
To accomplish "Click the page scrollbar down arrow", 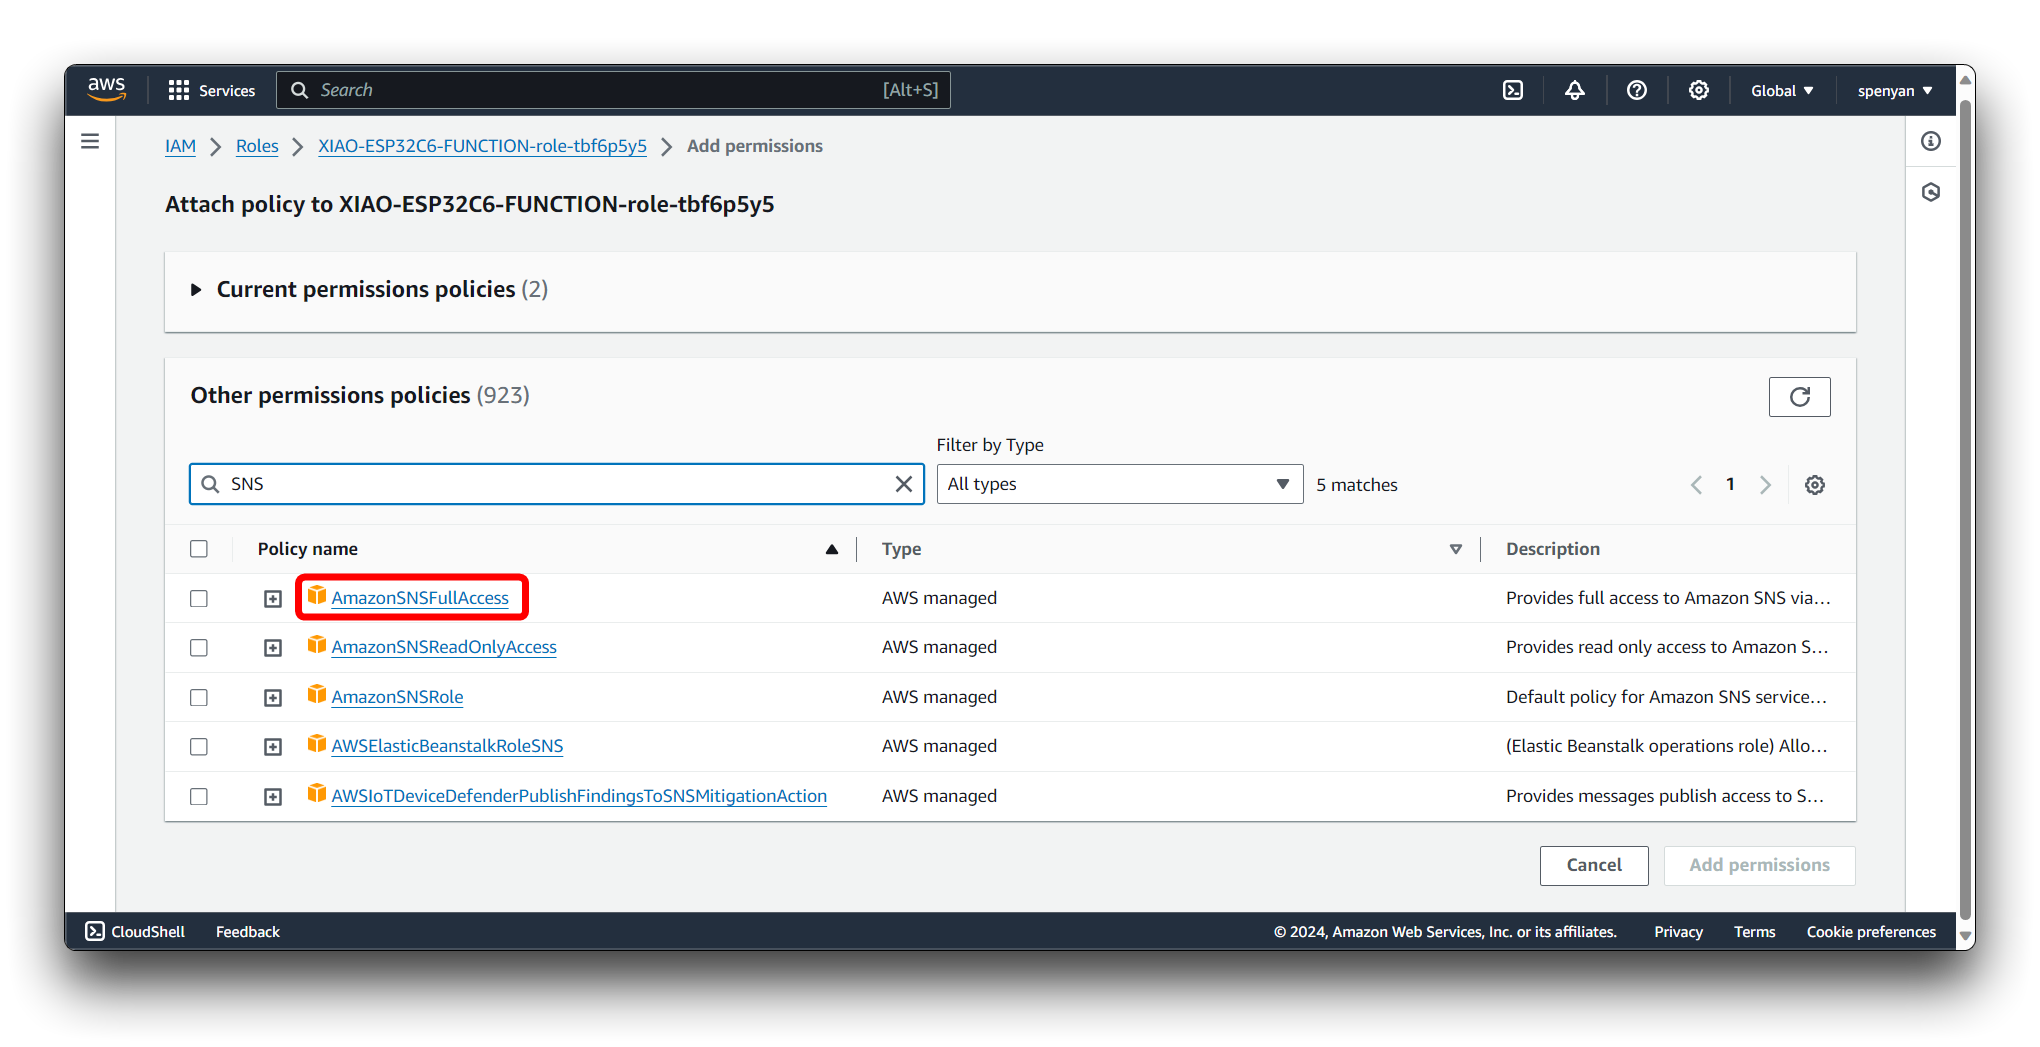I will click(1965, 937).
